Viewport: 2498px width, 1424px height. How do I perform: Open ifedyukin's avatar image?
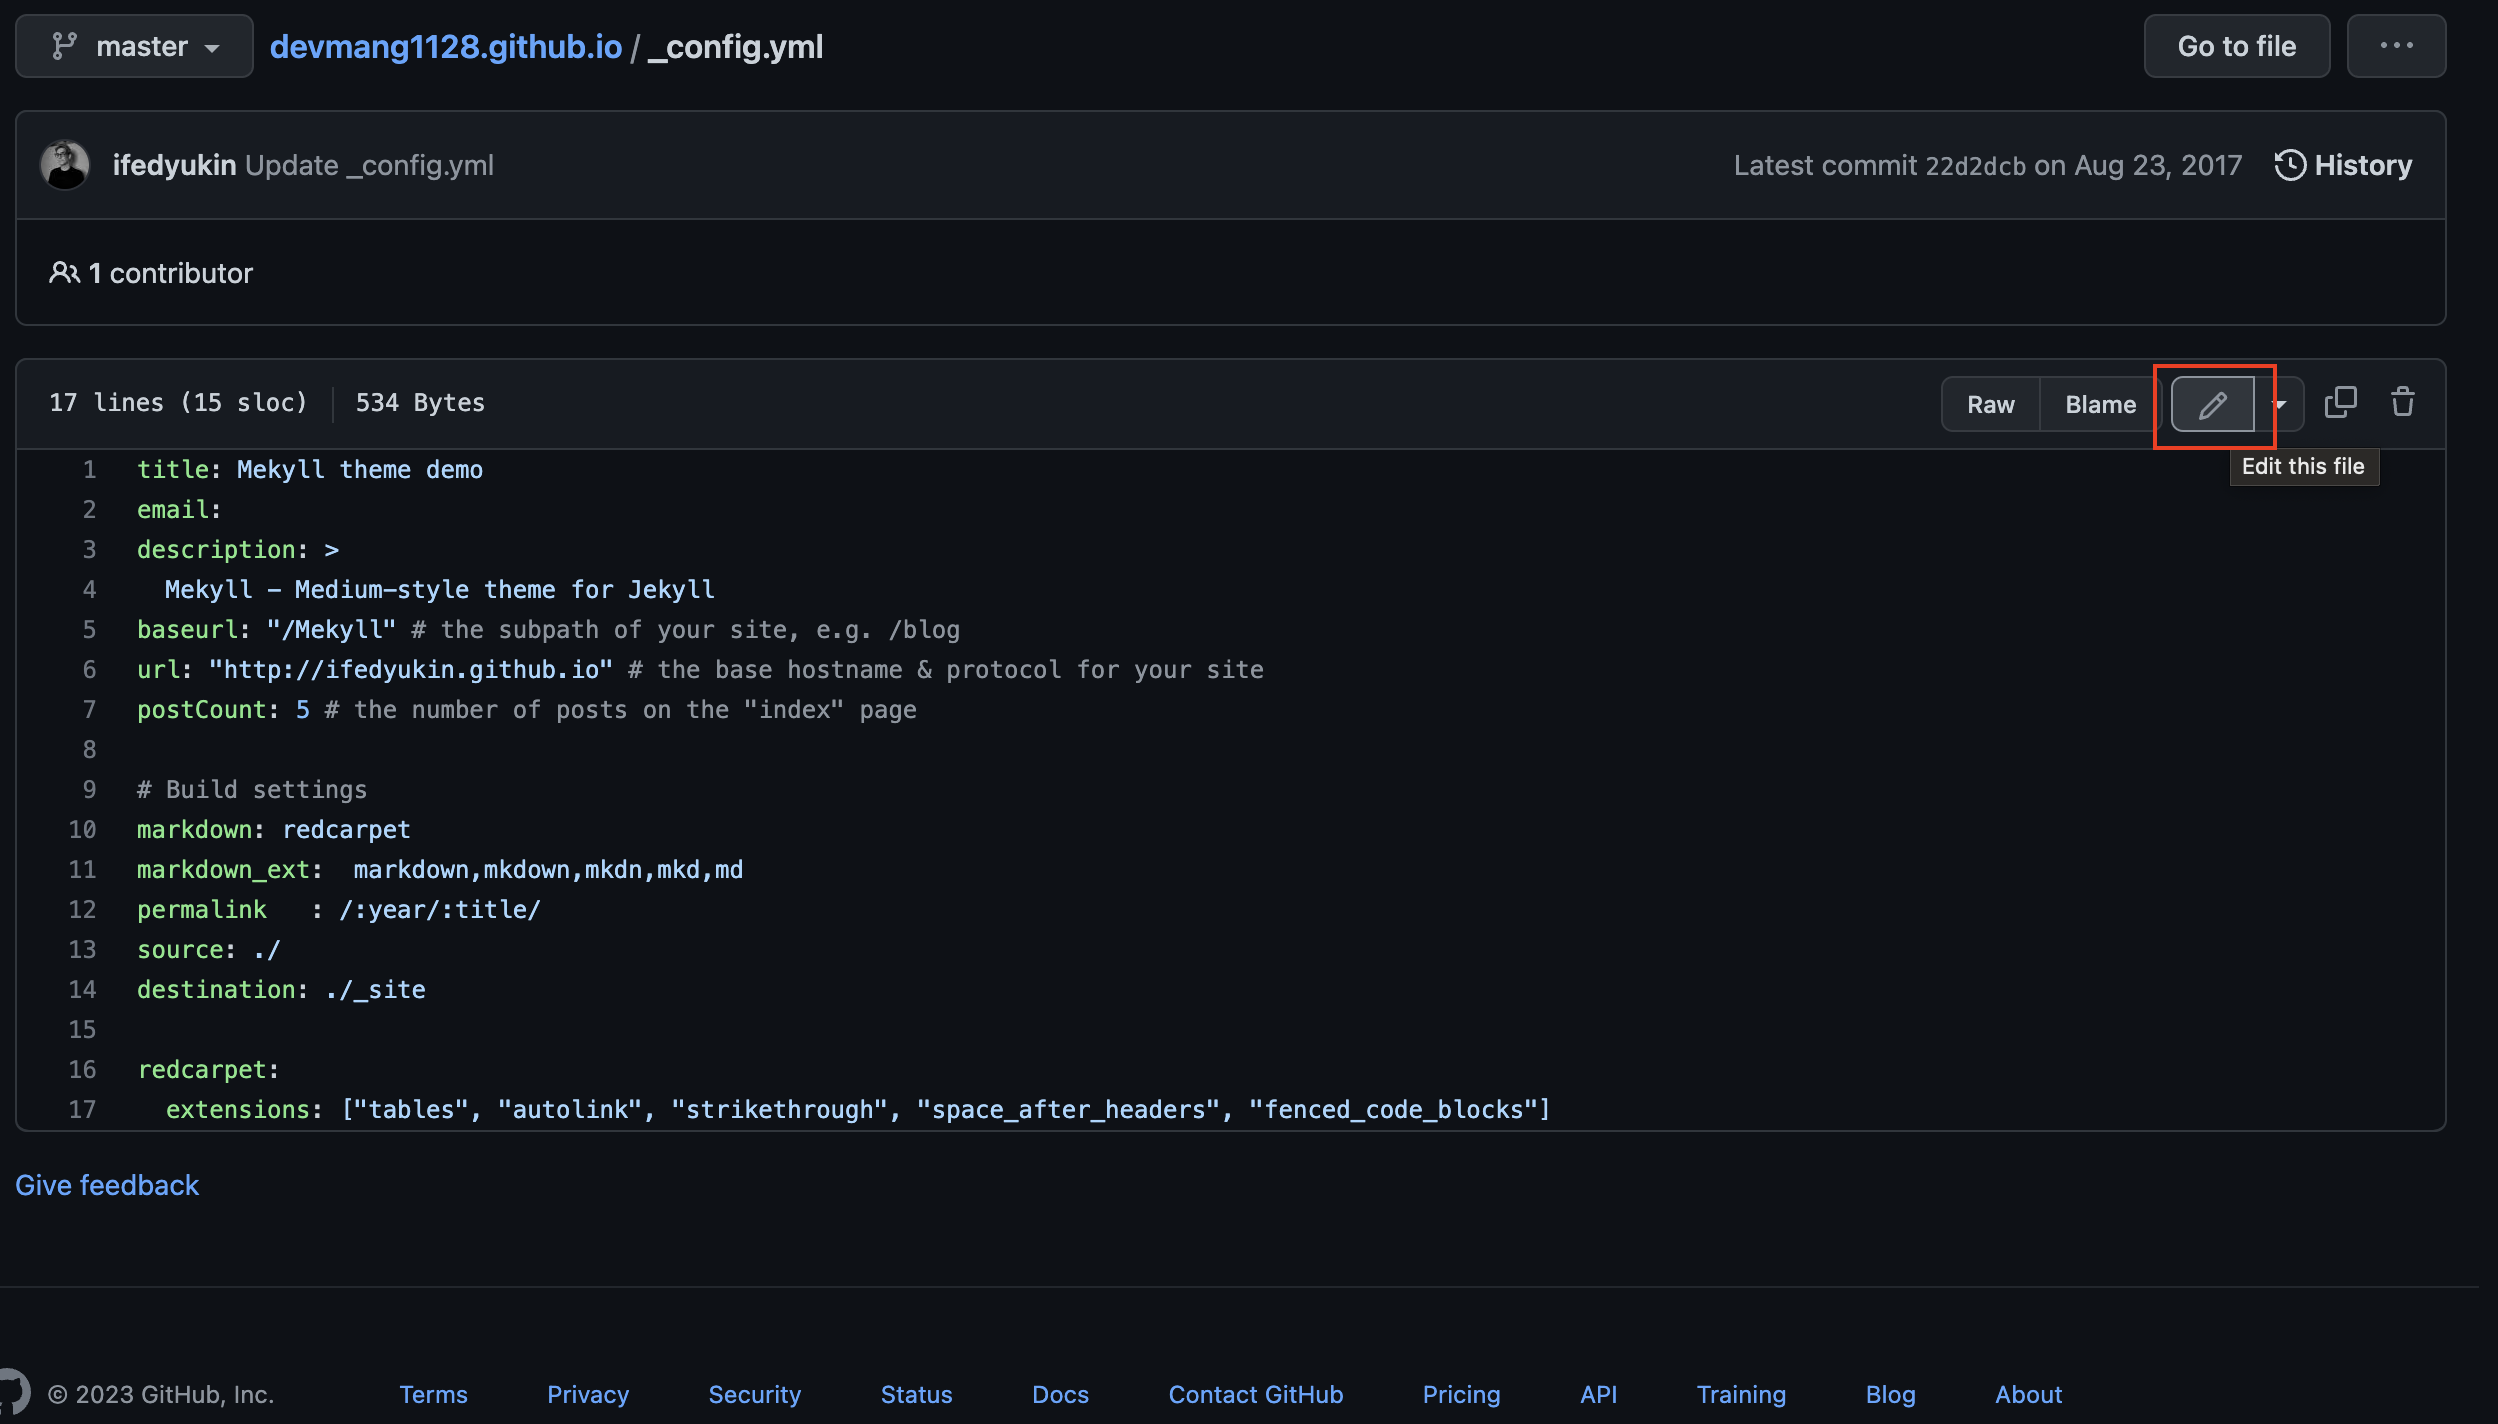point(65,165)
